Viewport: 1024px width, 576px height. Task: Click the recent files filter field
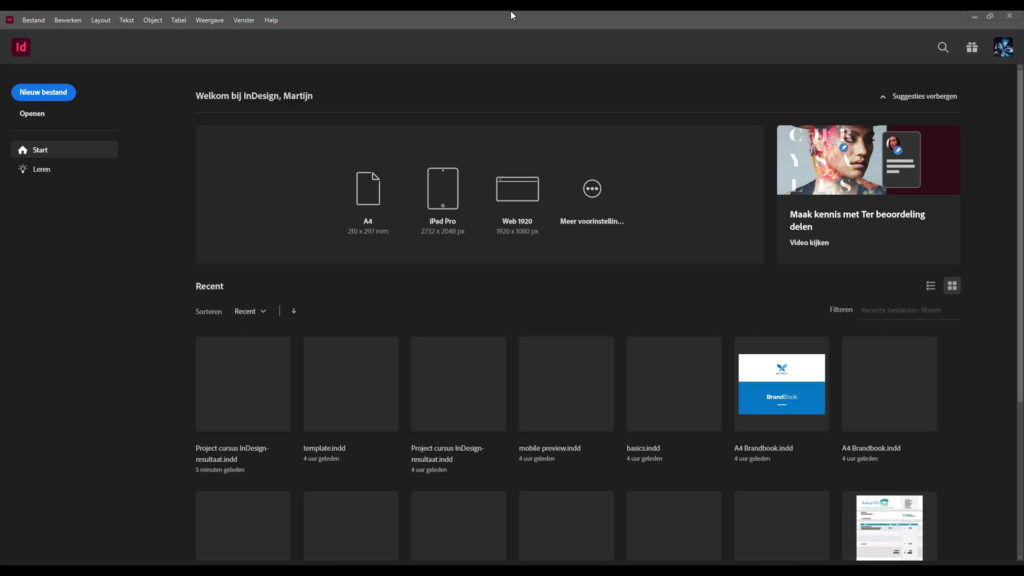pyautogui.click(x=910, y=310)
